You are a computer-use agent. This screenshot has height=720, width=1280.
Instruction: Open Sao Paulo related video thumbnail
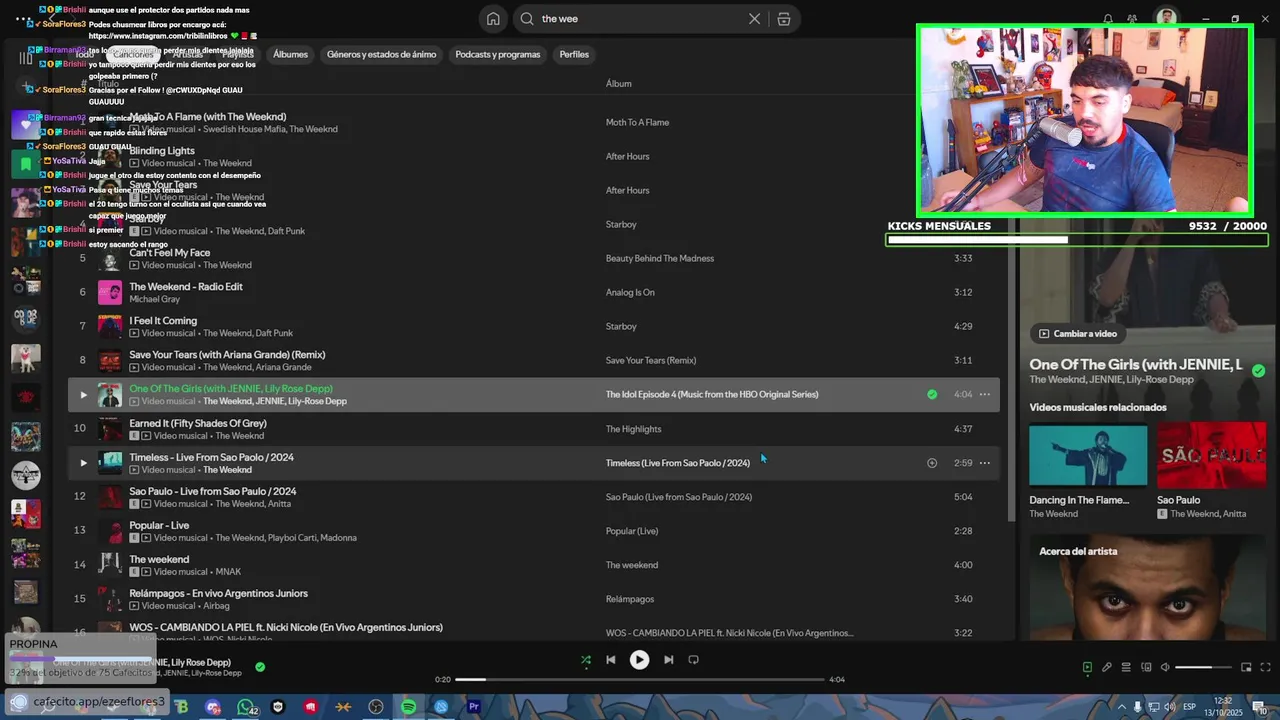click(x=1211, y=456)
